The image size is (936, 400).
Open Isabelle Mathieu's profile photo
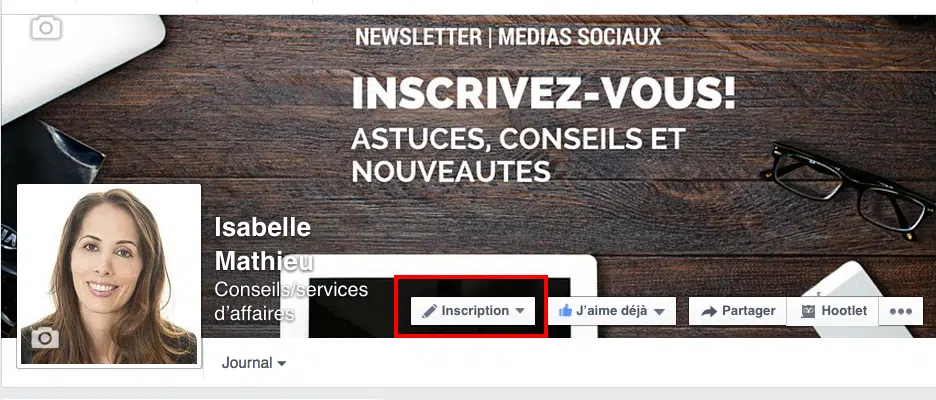[109, 276]
